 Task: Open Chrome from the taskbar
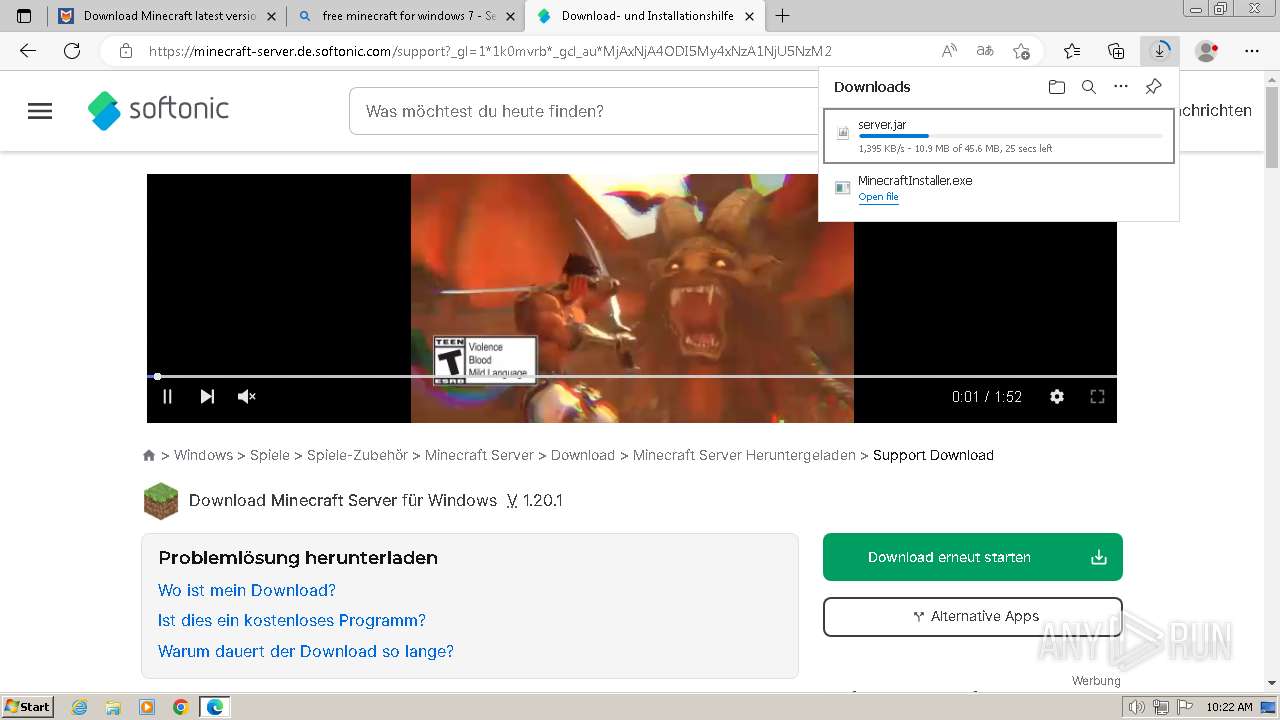[180, 707]
